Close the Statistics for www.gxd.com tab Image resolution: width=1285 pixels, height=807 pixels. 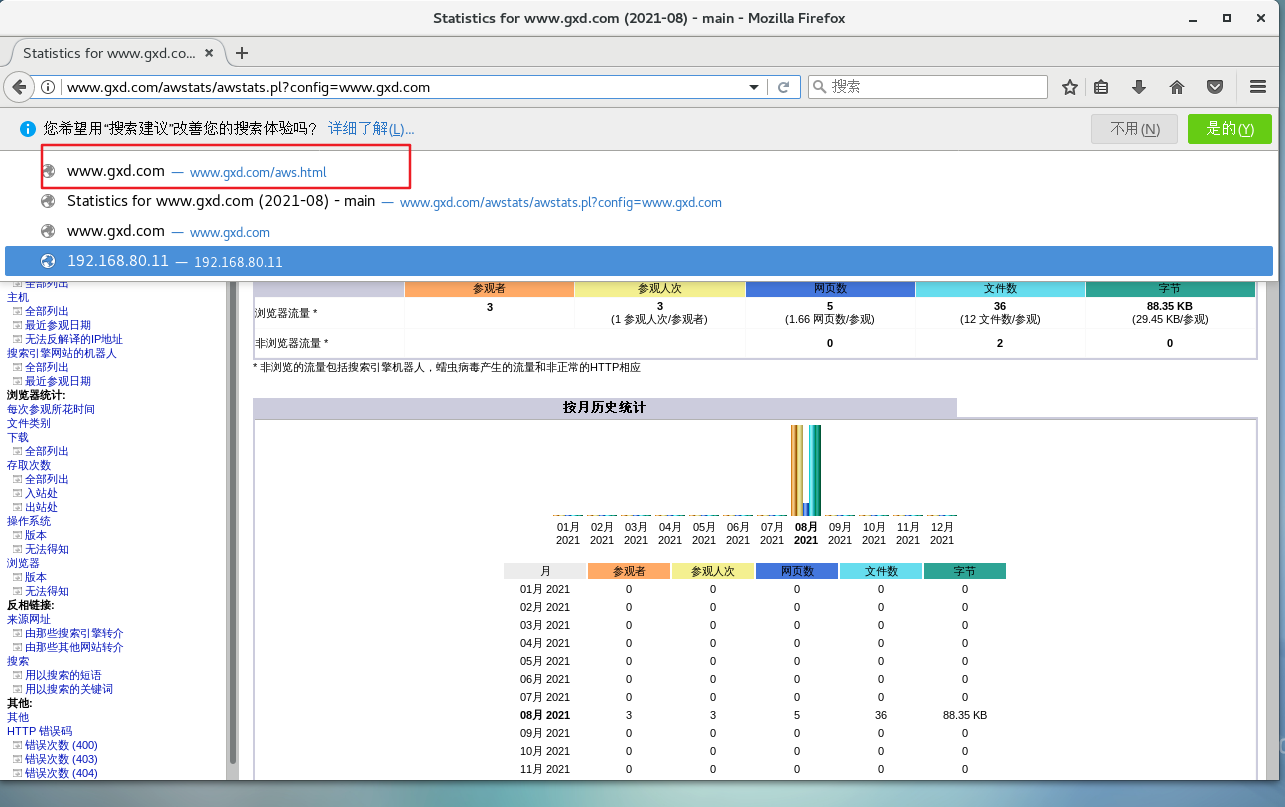209,53
